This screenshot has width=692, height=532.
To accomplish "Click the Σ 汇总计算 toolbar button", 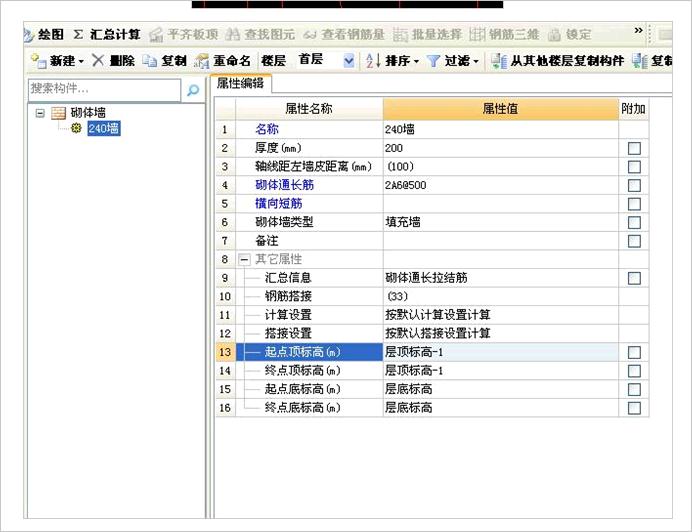I will click(107, 34).
